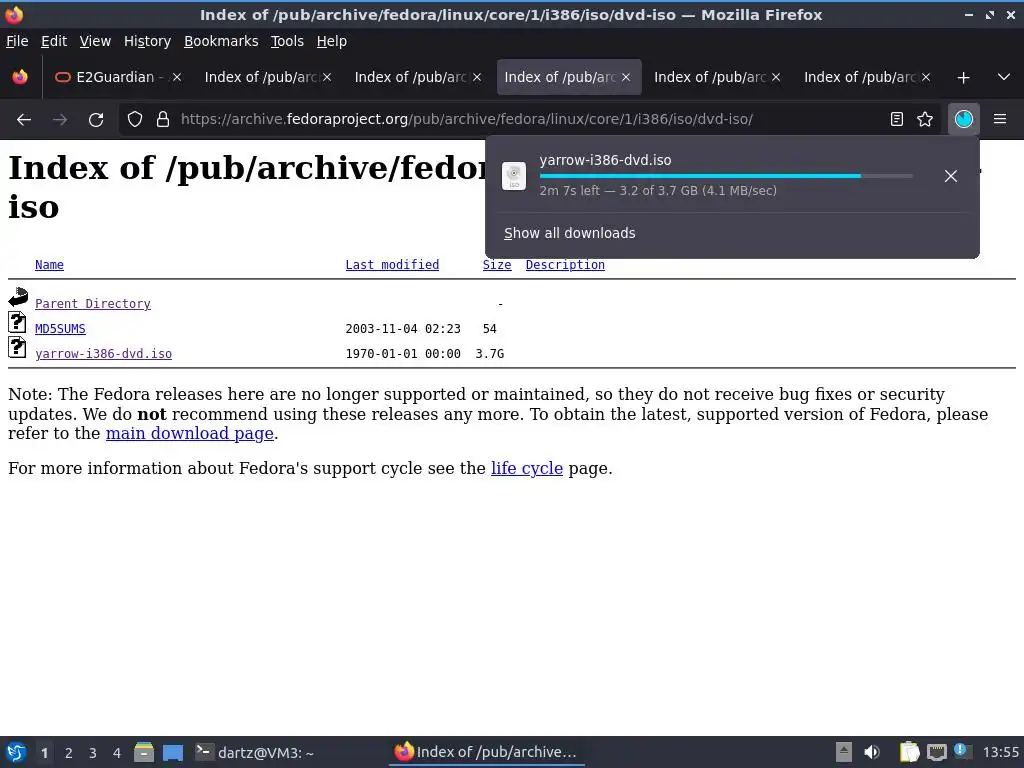Open the File menu

17,41
